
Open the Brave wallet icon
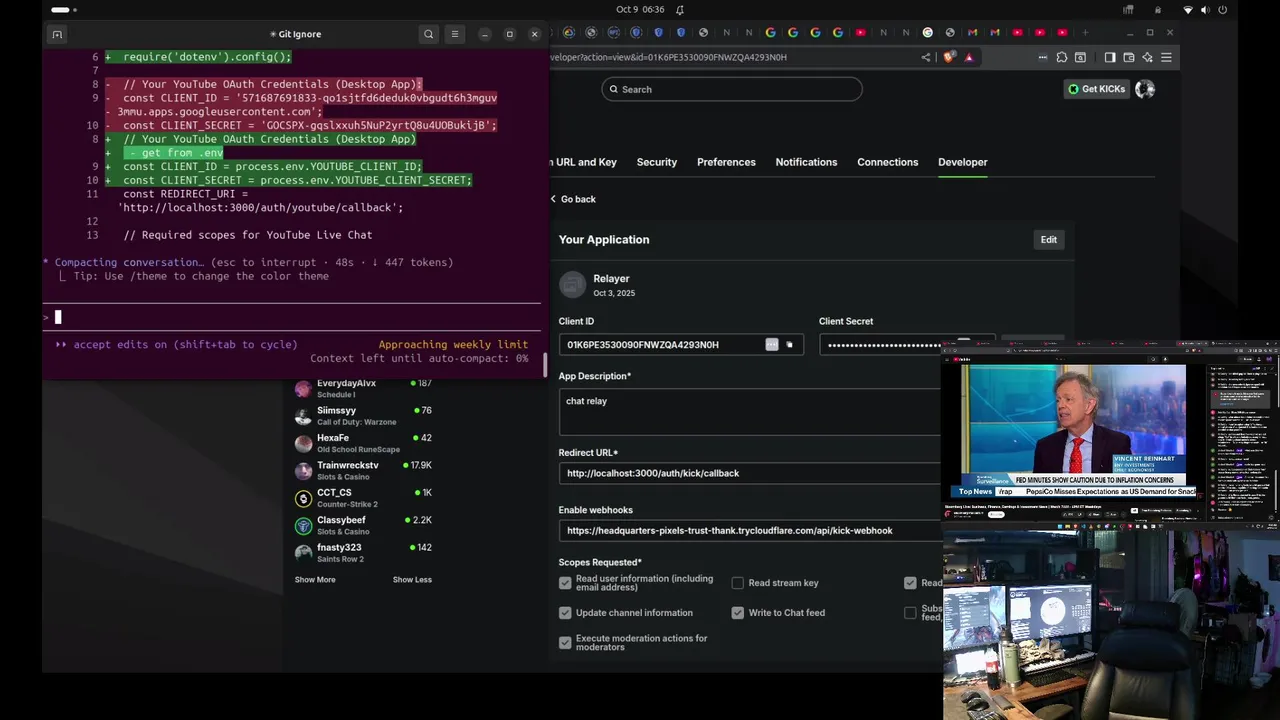1129,57
